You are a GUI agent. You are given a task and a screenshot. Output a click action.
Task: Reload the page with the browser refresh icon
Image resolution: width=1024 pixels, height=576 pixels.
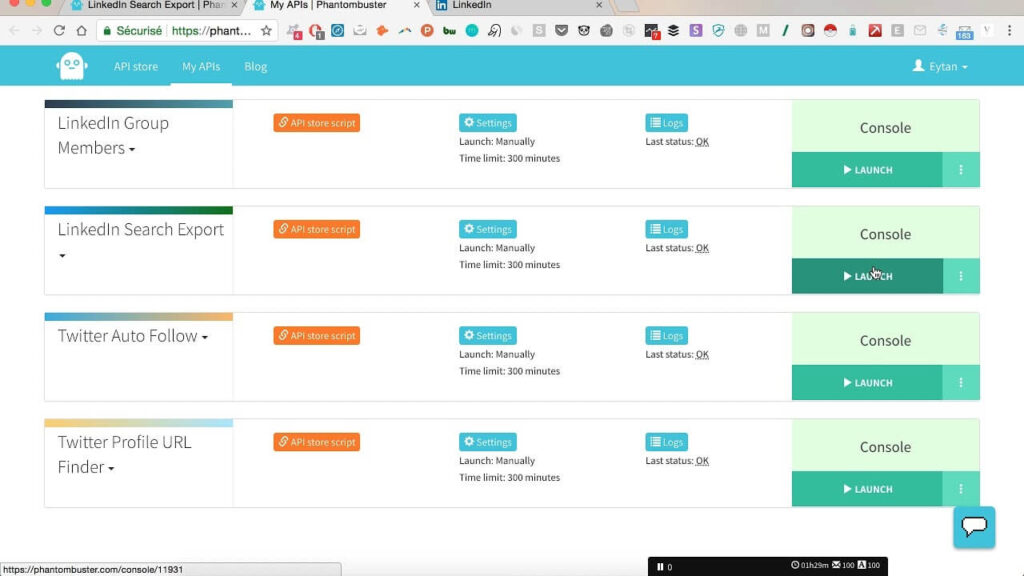[59, 31]
